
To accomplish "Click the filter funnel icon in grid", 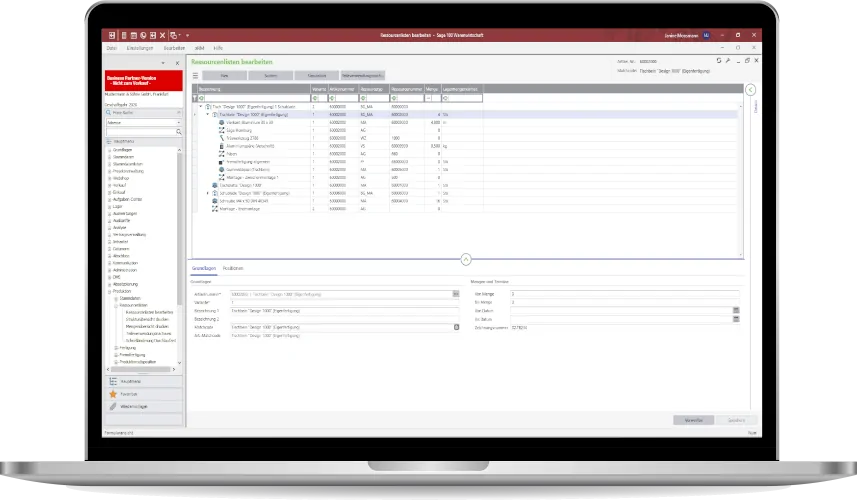I will (196, 98).
